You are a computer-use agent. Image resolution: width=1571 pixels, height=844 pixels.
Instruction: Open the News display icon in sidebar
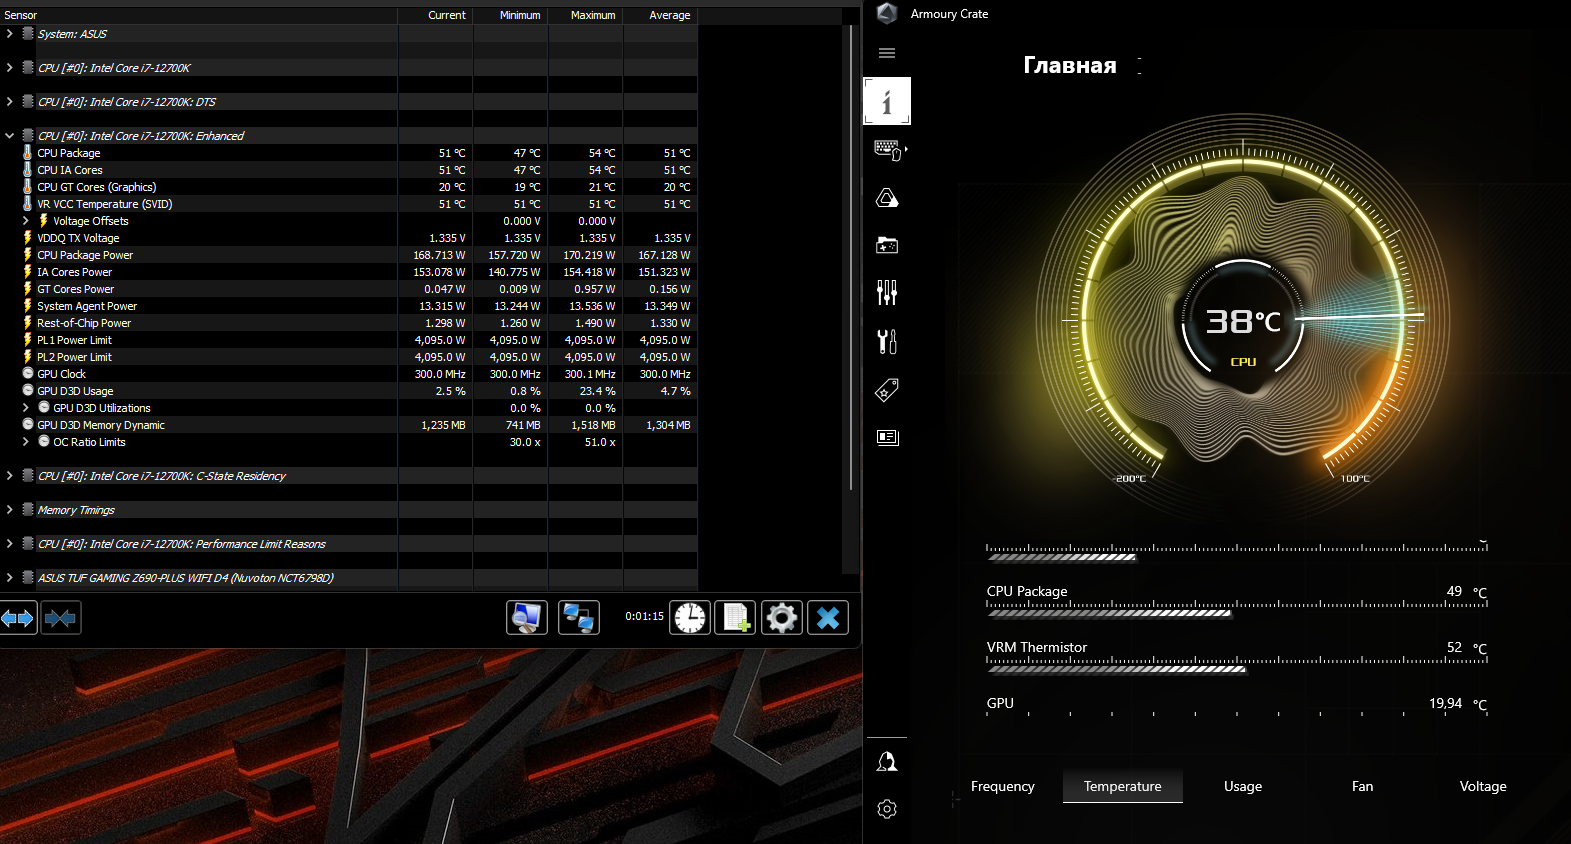click(x=887, y=437)
